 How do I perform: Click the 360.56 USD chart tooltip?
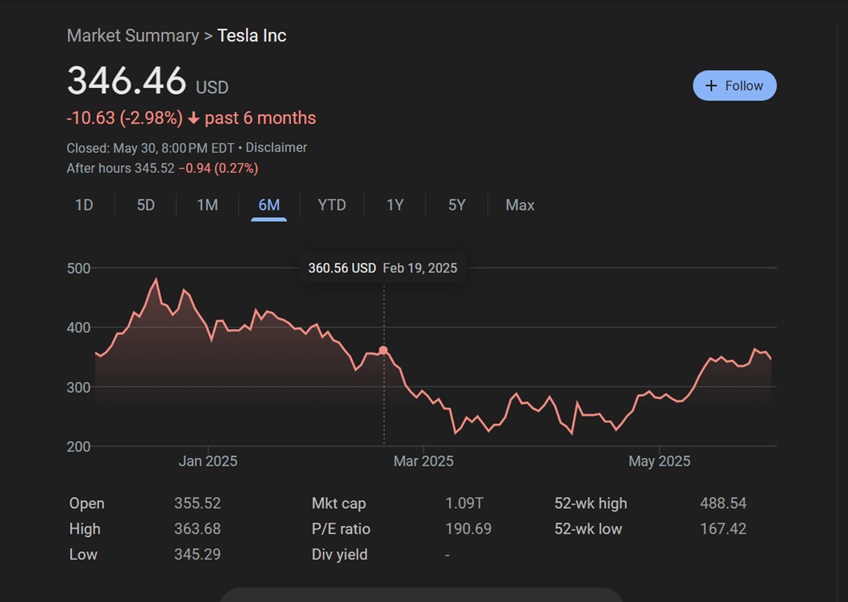coord(382,268)
